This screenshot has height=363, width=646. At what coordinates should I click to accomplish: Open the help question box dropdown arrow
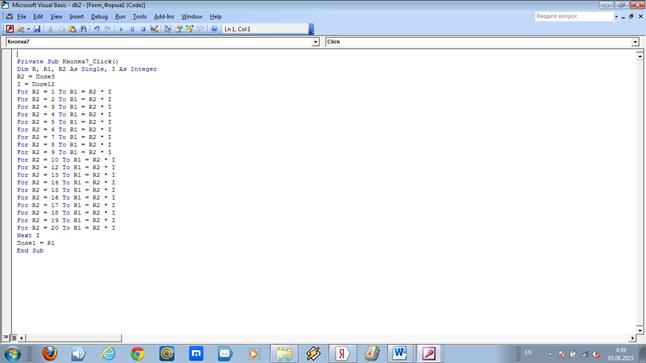click(616, 16)
